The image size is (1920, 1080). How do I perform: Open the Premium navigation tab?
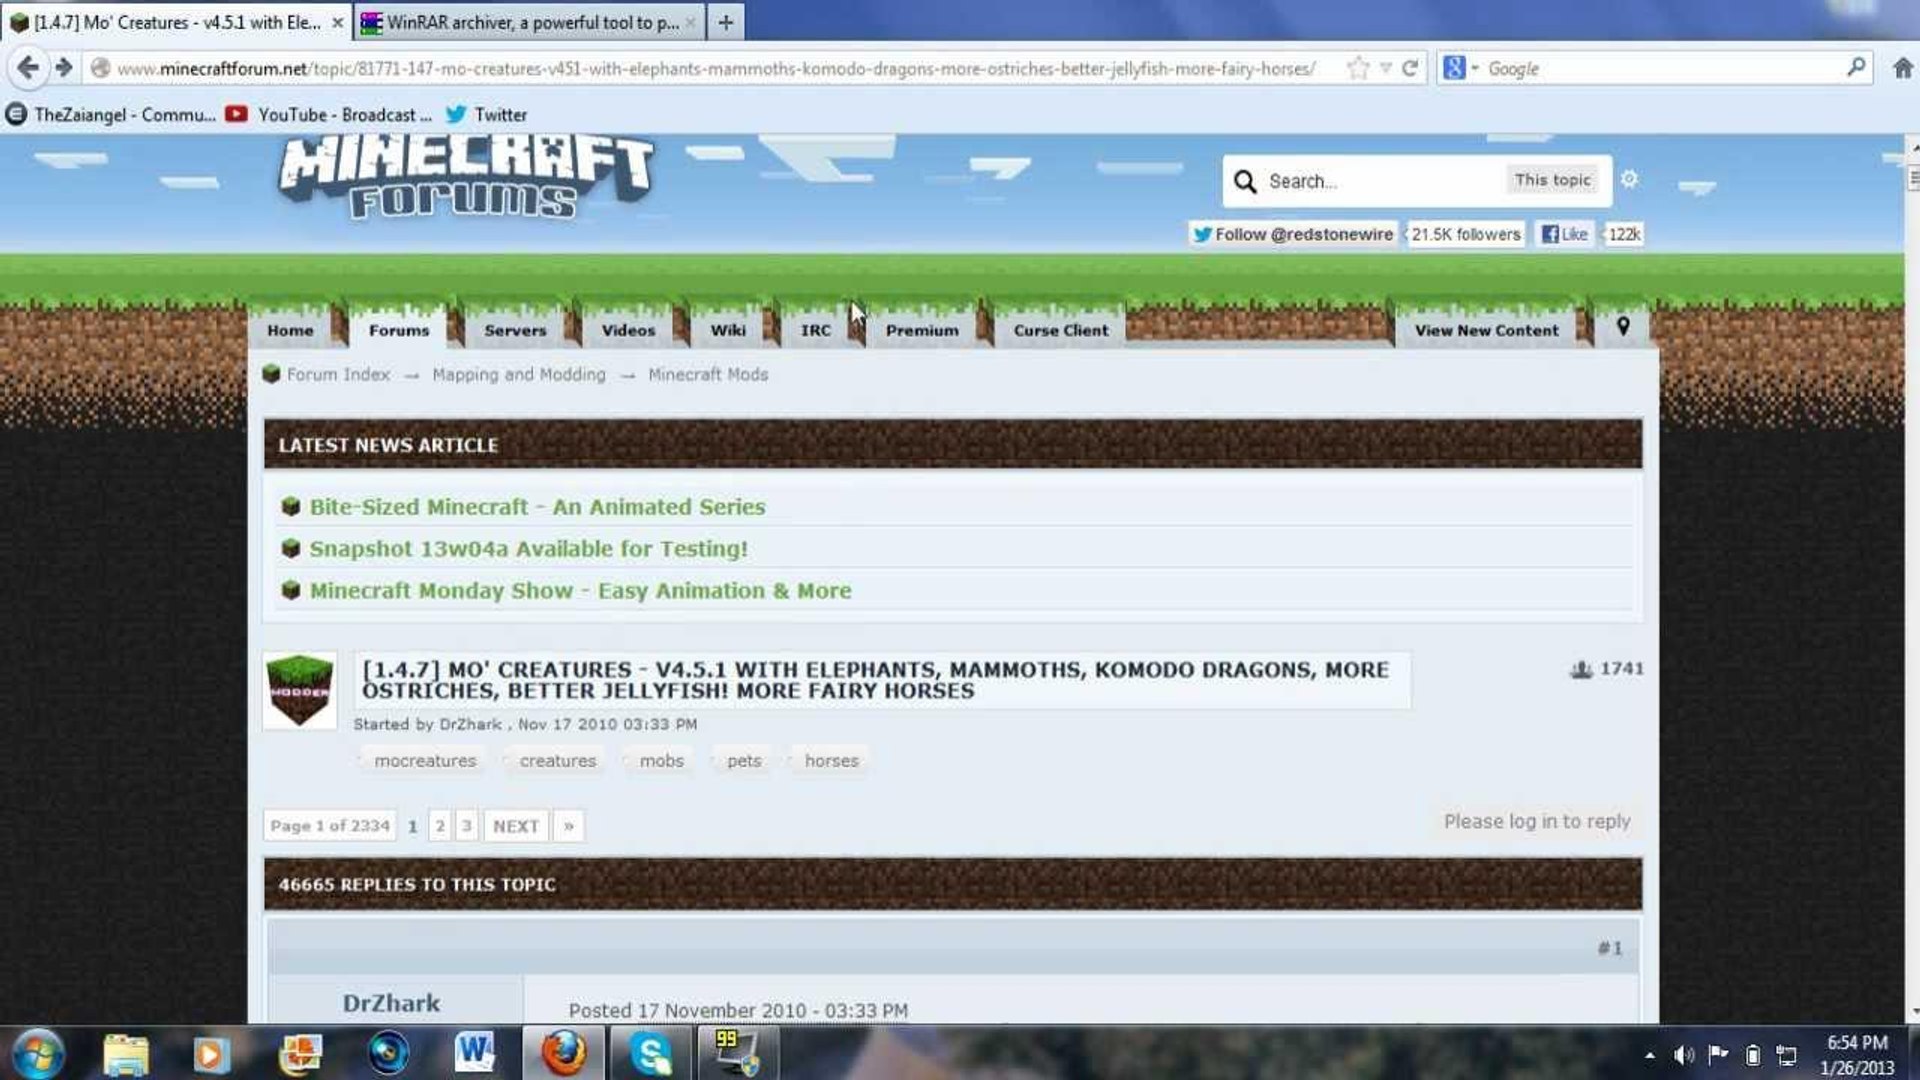click(922, 330)
